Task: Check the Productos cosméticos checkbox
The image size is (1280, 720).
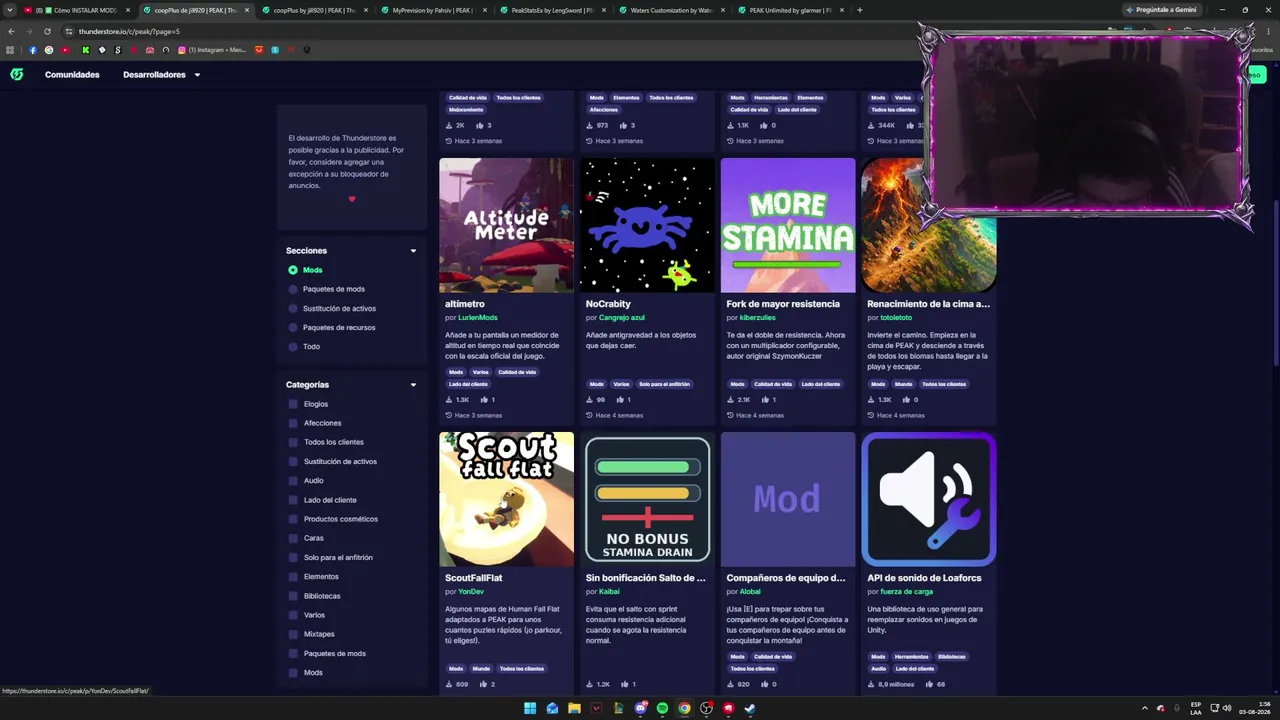Action: coord(293,519)
